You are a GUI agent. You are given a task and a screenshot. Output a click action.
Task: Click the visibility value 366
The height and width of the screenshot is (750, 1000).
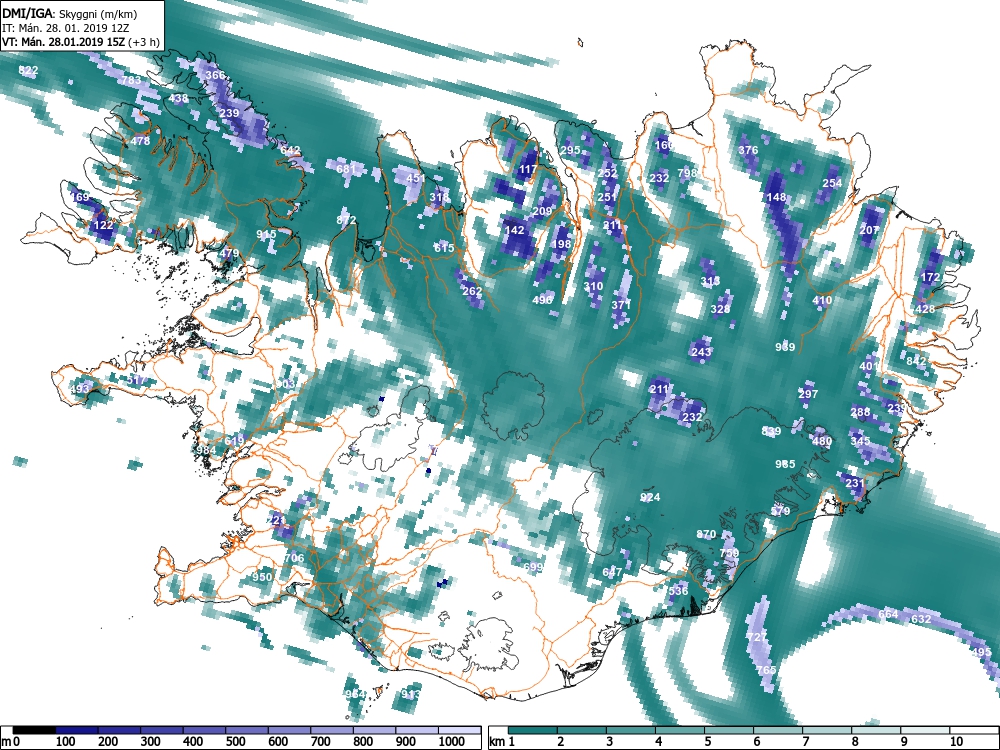pos(216,75)
